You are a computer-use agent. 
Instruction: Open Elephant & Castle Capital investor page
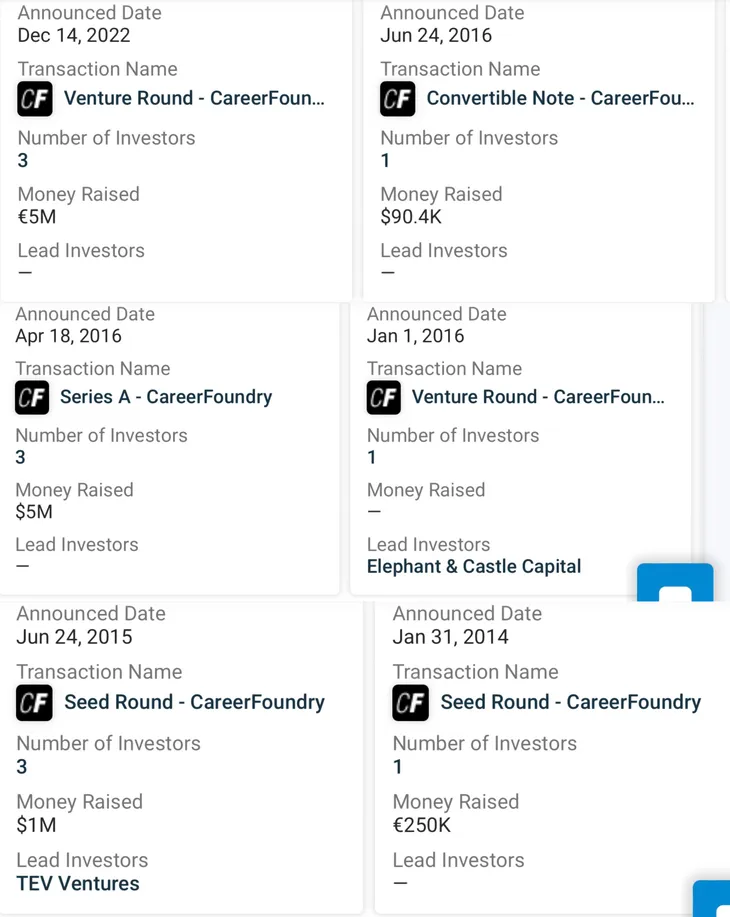coord(473,566)
